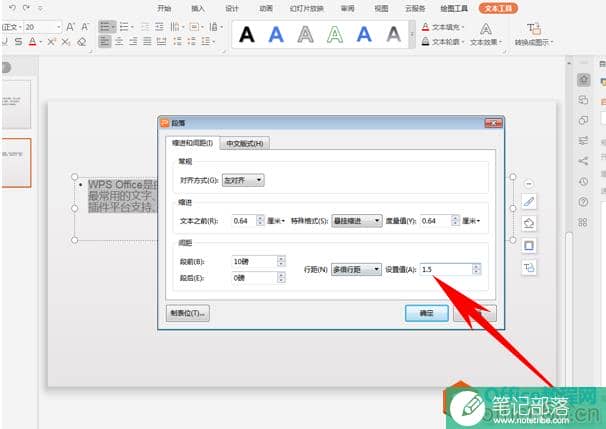Apply subscript formatting
Image resolution: width=606 pixels, height=429 pixels.
66,42
